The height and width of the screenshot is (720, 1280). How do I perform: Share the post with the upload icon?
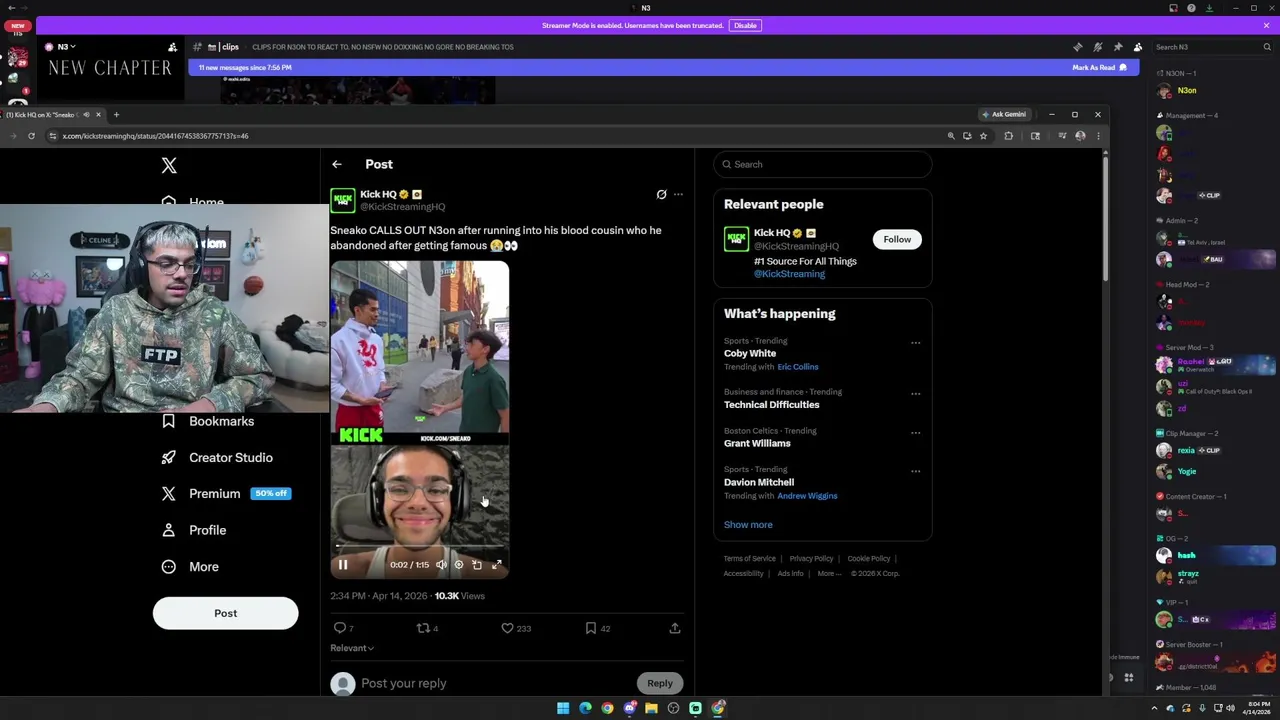(675, 628)
